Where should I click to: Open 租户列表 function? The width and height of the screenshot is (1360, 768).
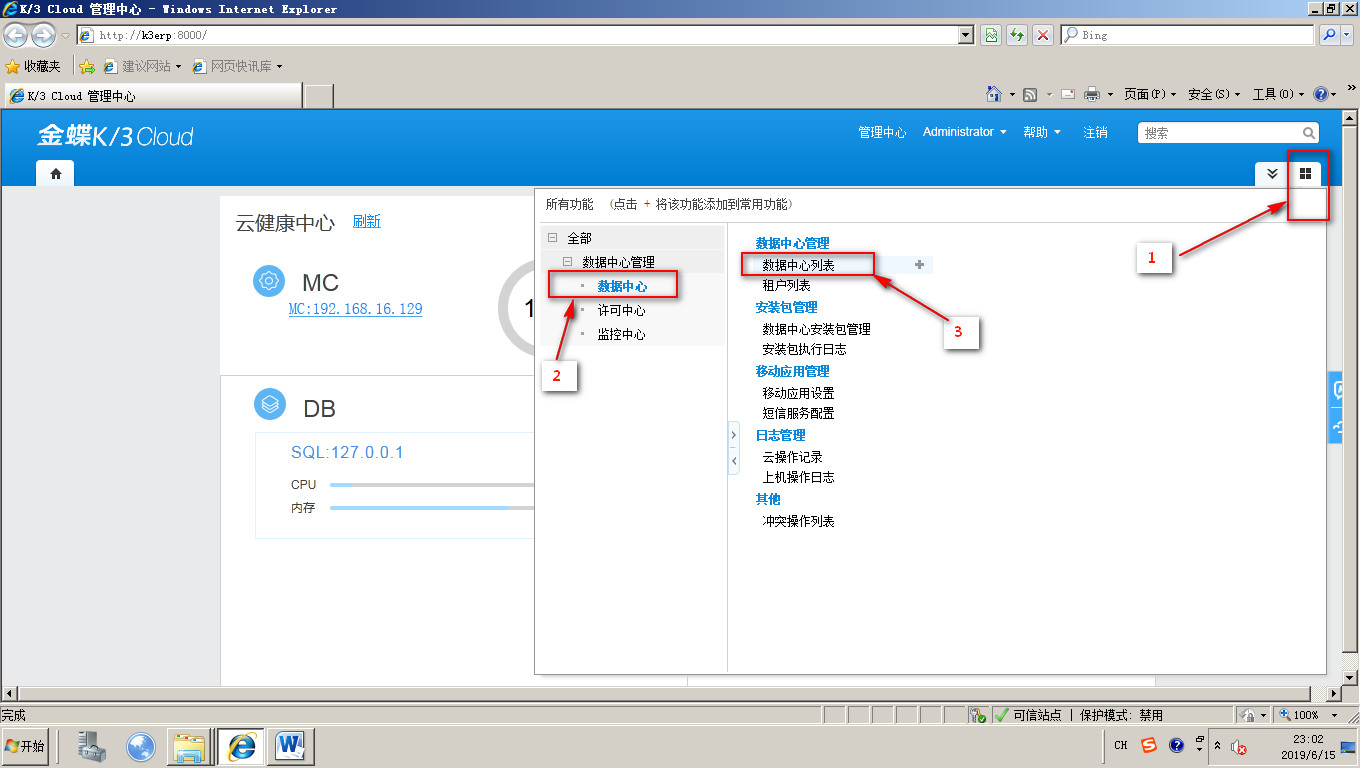(x=786, y=285)
